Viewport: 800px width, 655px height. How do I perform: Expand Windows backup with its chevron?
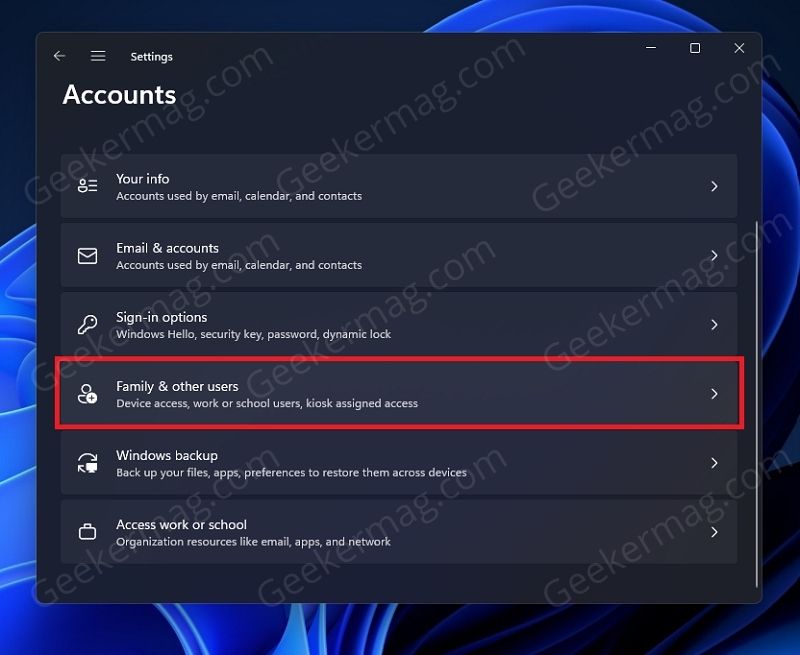(714, 463)
